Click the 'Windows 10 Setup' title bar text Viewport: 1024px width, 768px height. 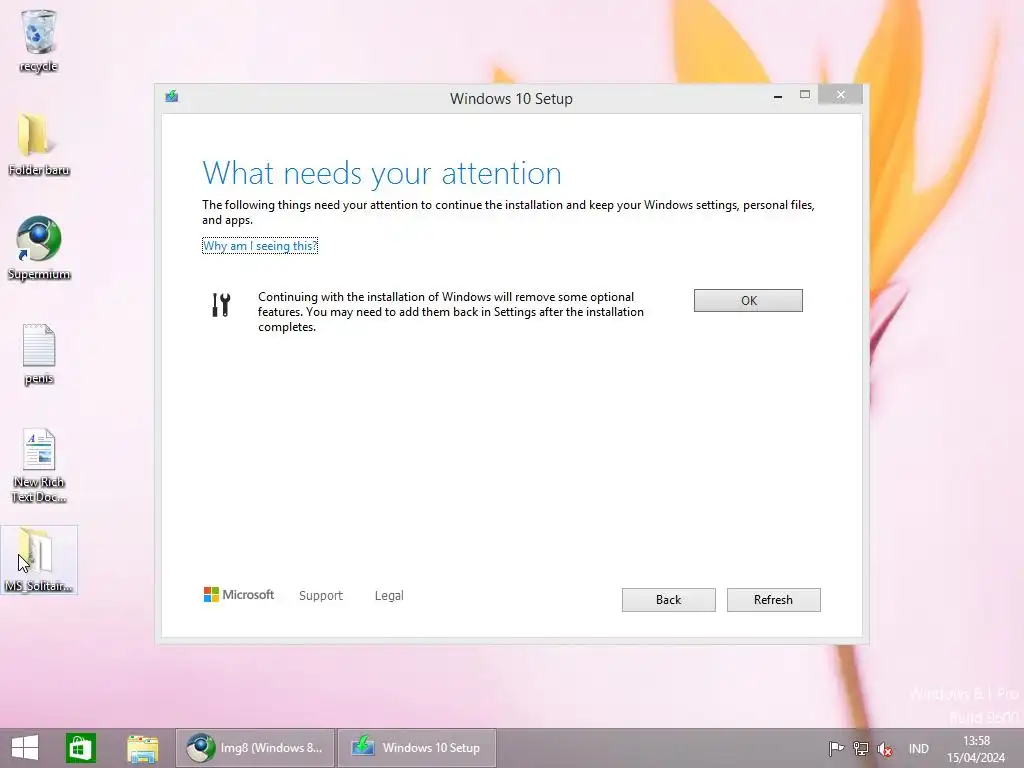click(x=511, y=99)
